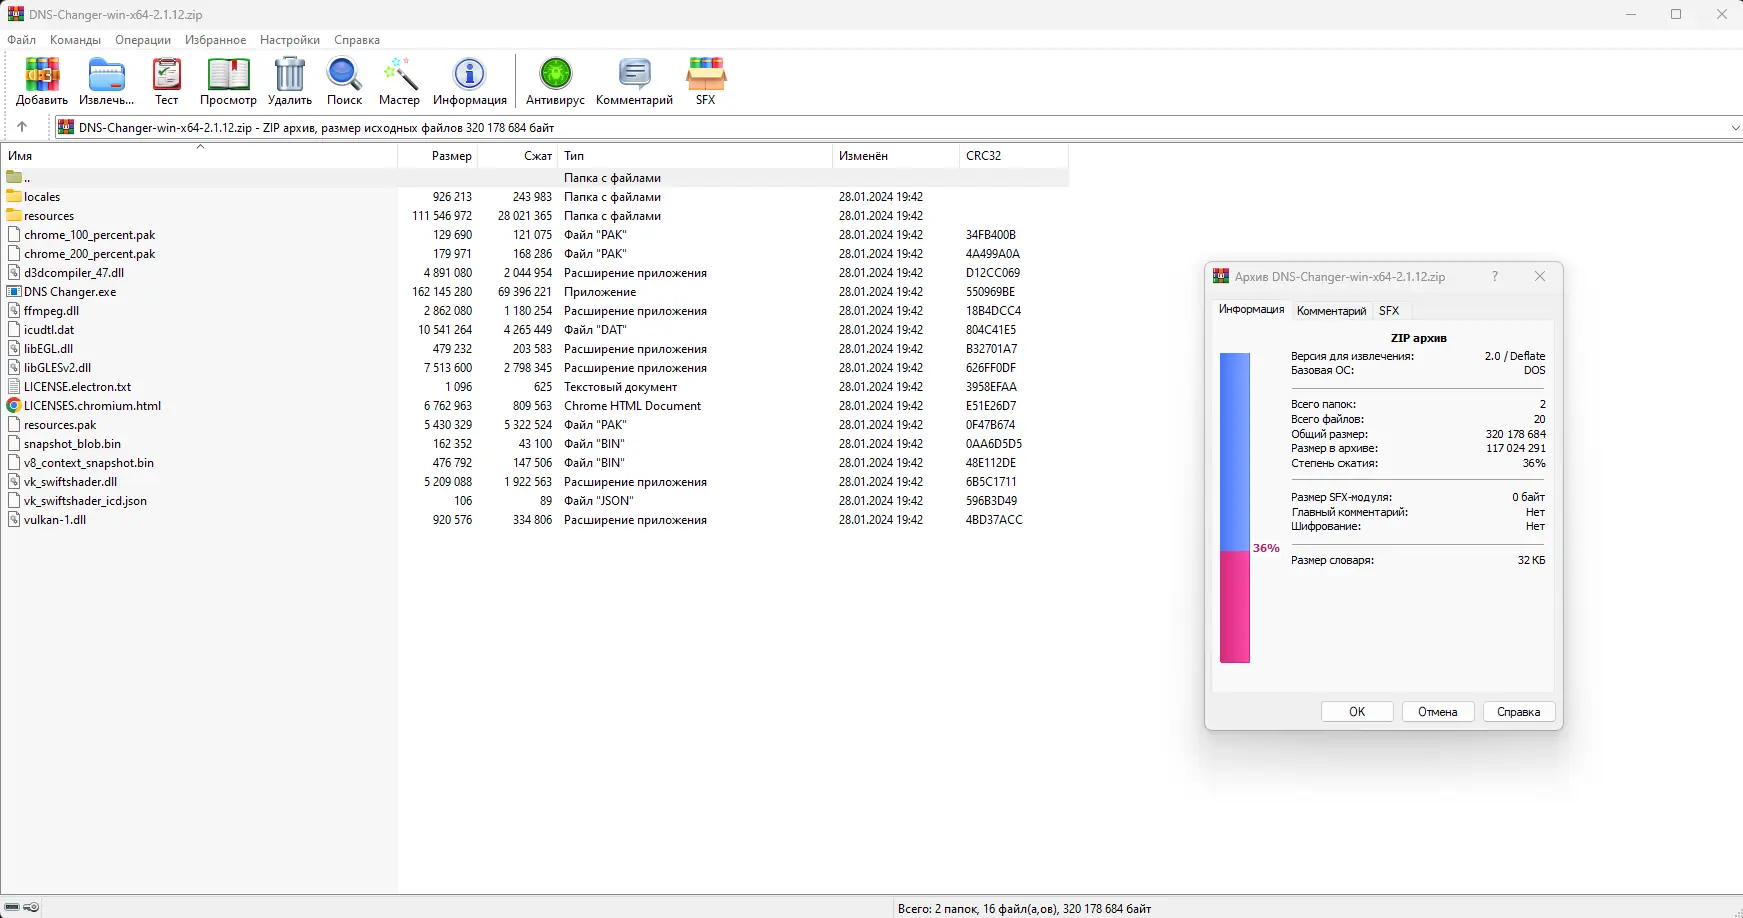Viewport: 1743px width, 918px height.
Task: Click the WinRAR icon in the main title bar
Action: (x=15, y=14)
